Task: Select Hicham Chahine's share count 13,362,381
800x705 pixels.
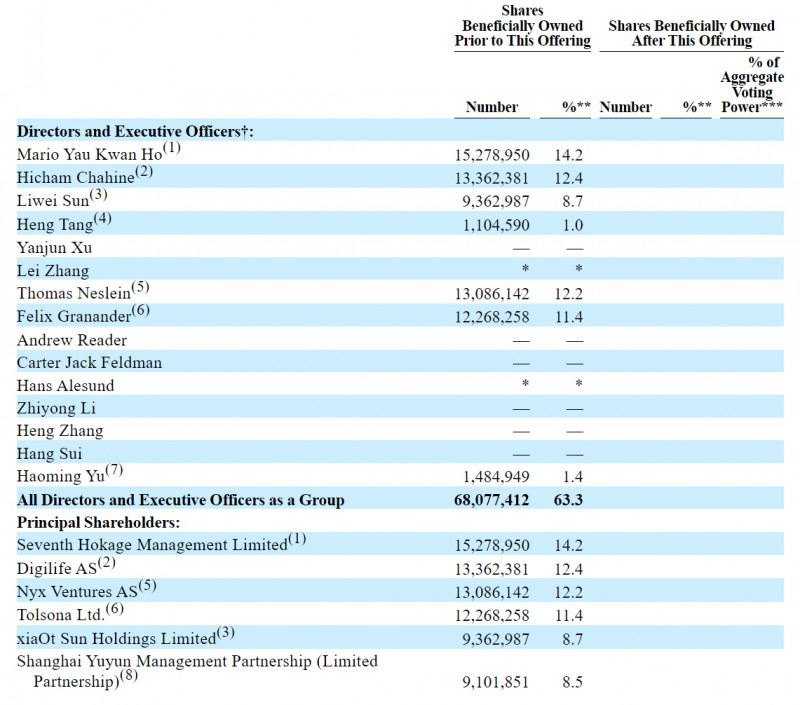Action: click(492, 179)
